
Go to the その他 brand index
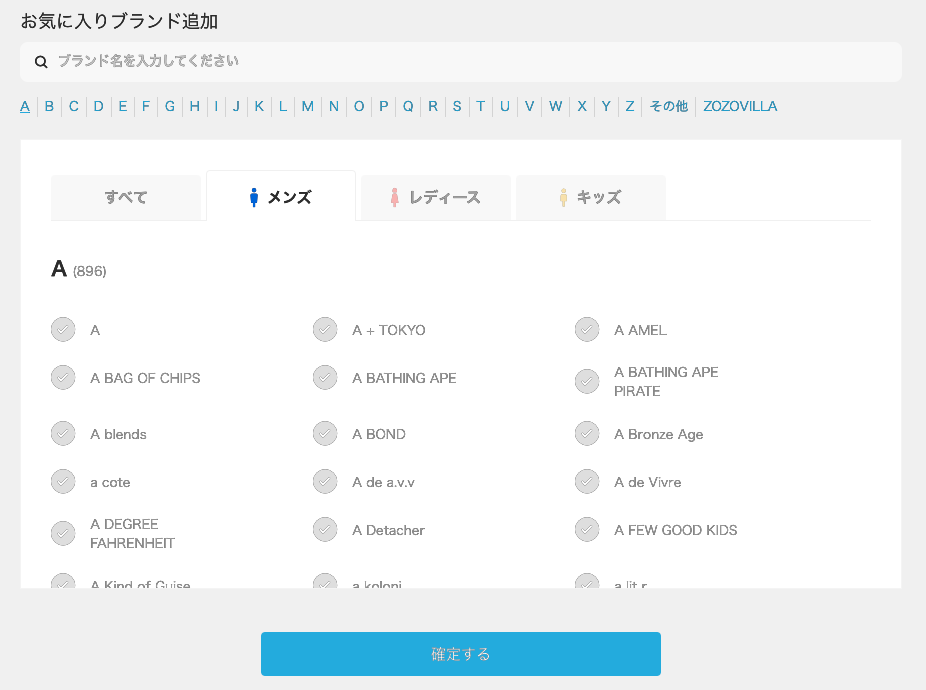coord(669,106)
